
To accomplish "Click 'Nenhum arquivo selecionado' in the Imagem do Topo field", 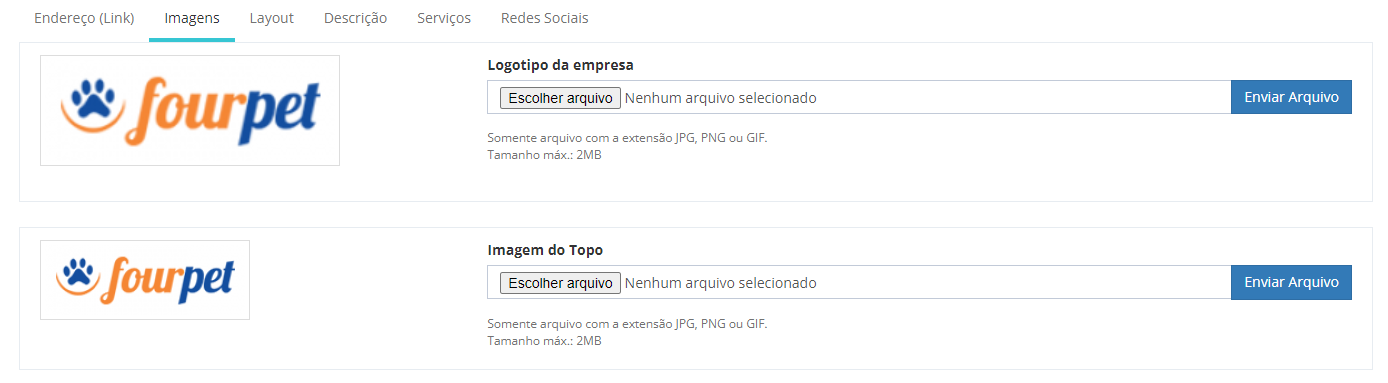I will pyautogui.click(x=720, y=283).
